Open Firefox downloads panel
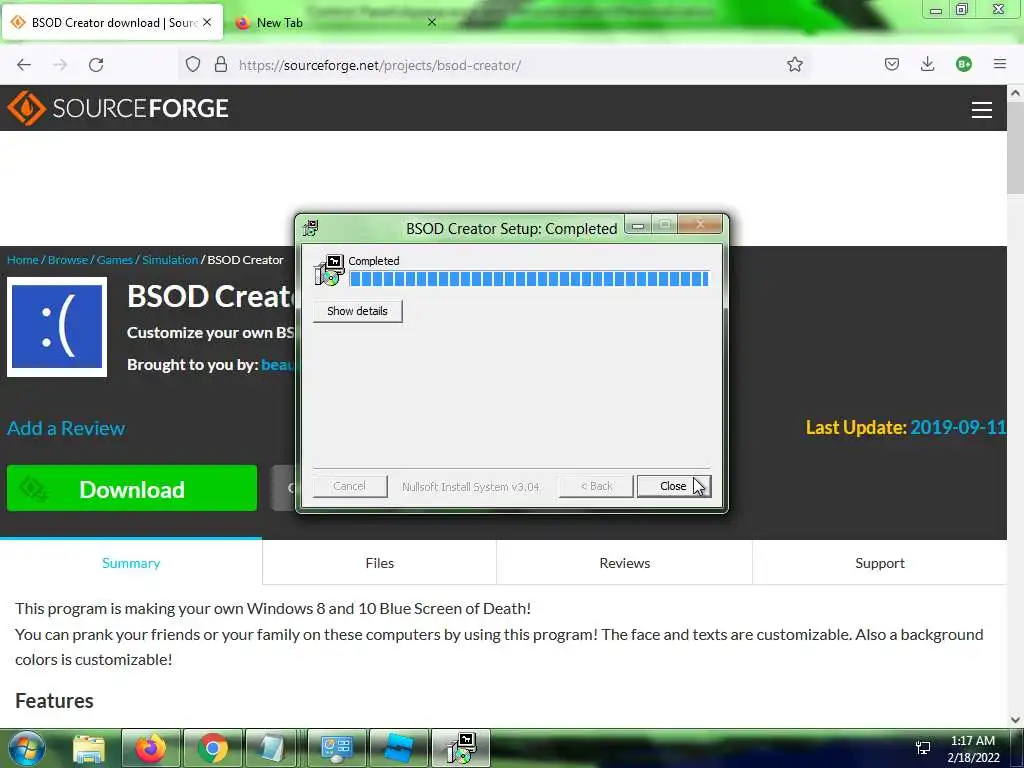The image size is (1024, 768). (x=927, y=64)
